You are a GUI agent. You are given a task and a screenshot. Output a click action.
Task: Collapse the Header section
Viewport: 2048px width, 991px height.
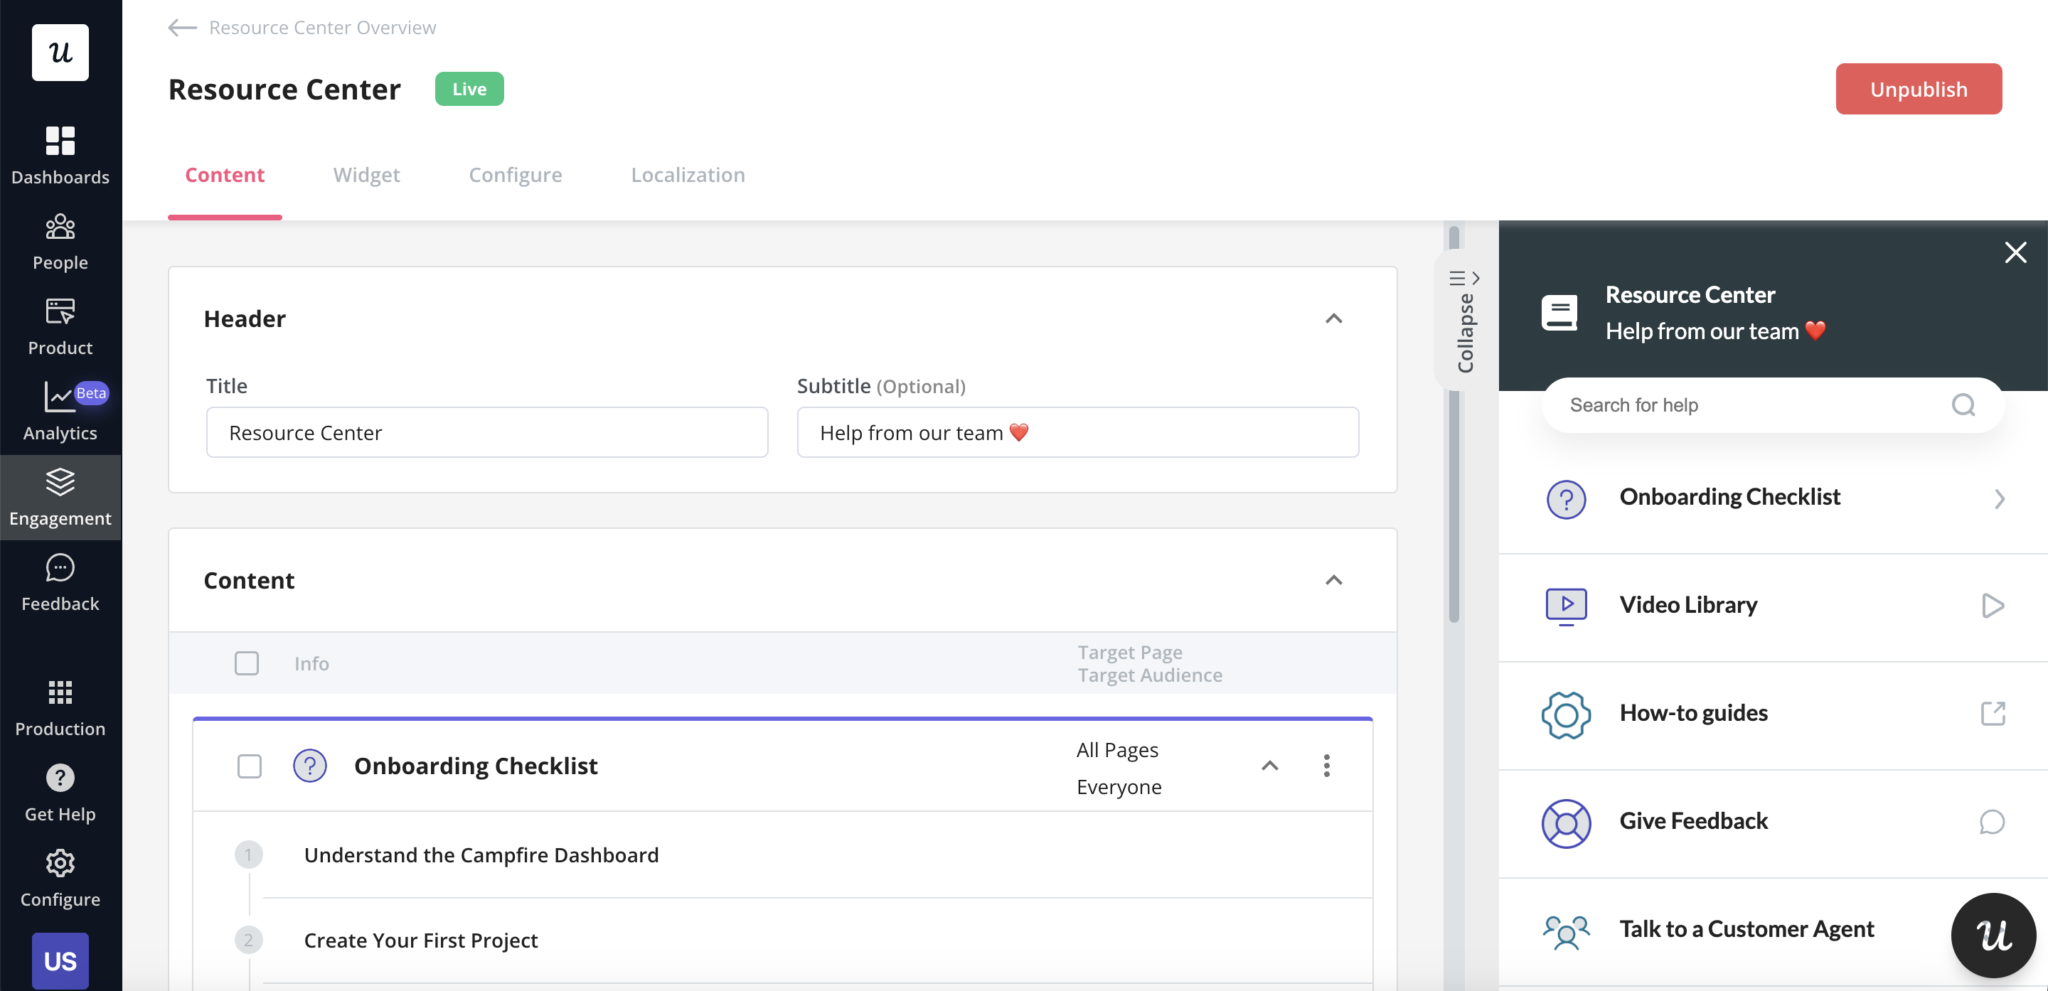pyautogui.click(x=1334, y=318)
